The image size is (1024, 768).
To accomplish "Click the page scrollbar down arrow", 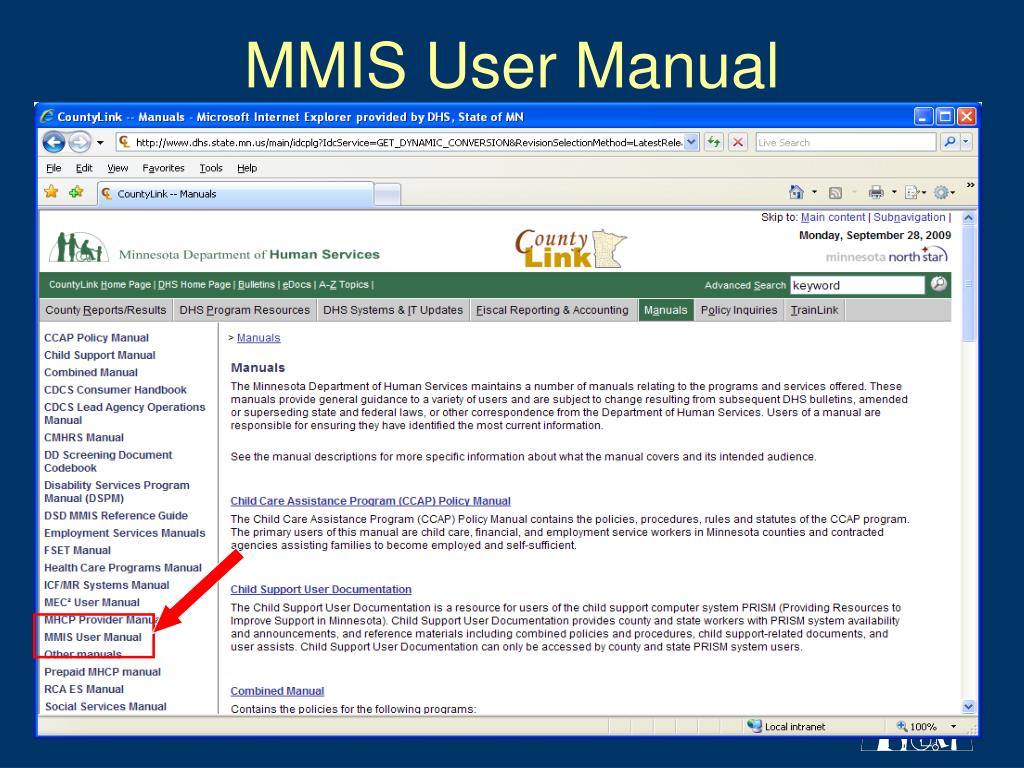I will (x=968, y=707).
